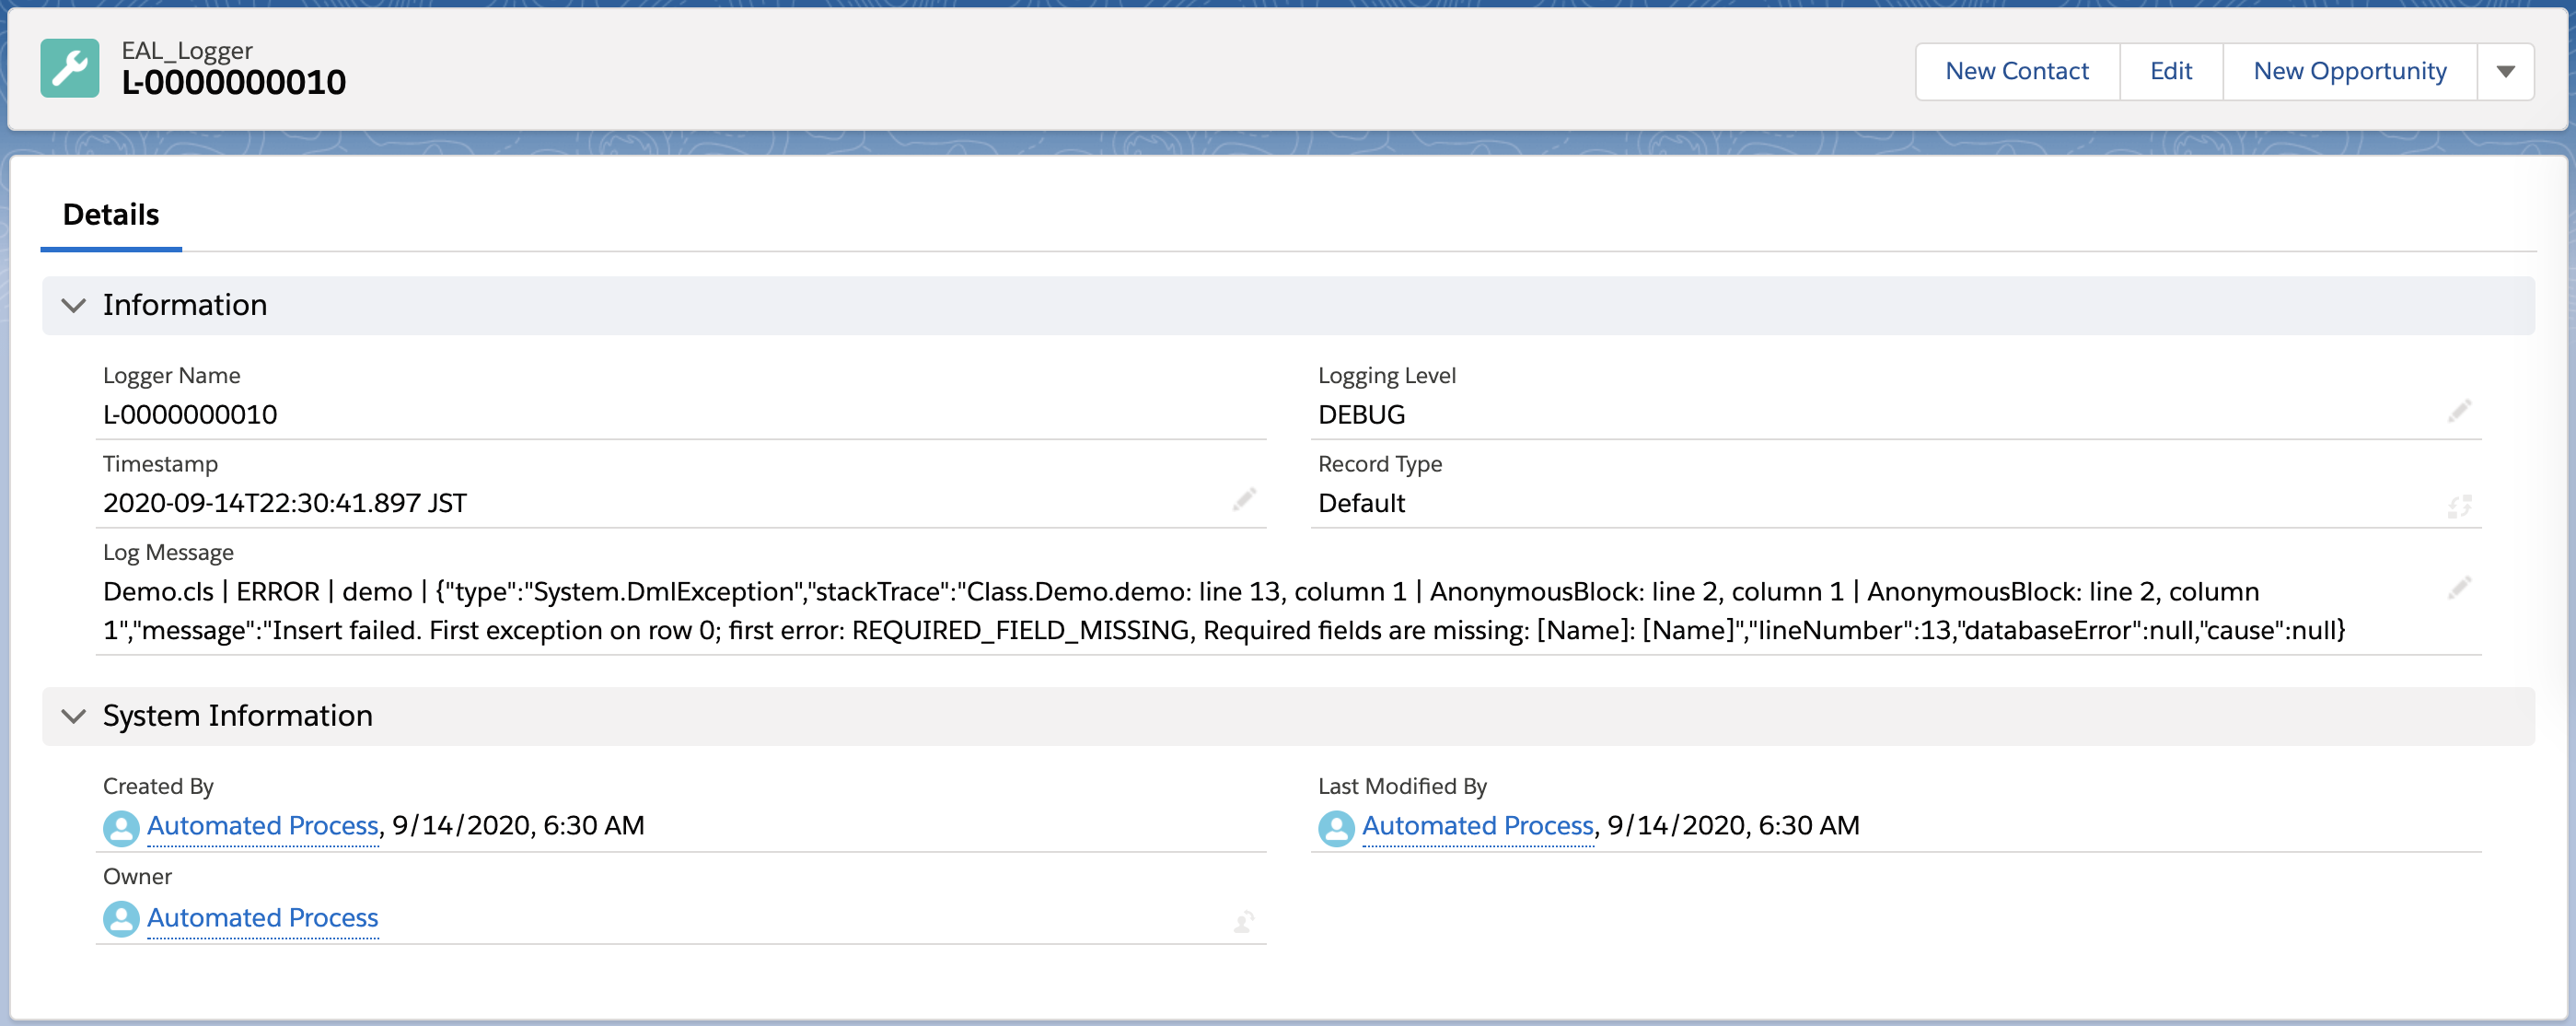Click the EAL_Logger wrench object icon
This screenshot has height=1026, width=2576.
(69, 68)
